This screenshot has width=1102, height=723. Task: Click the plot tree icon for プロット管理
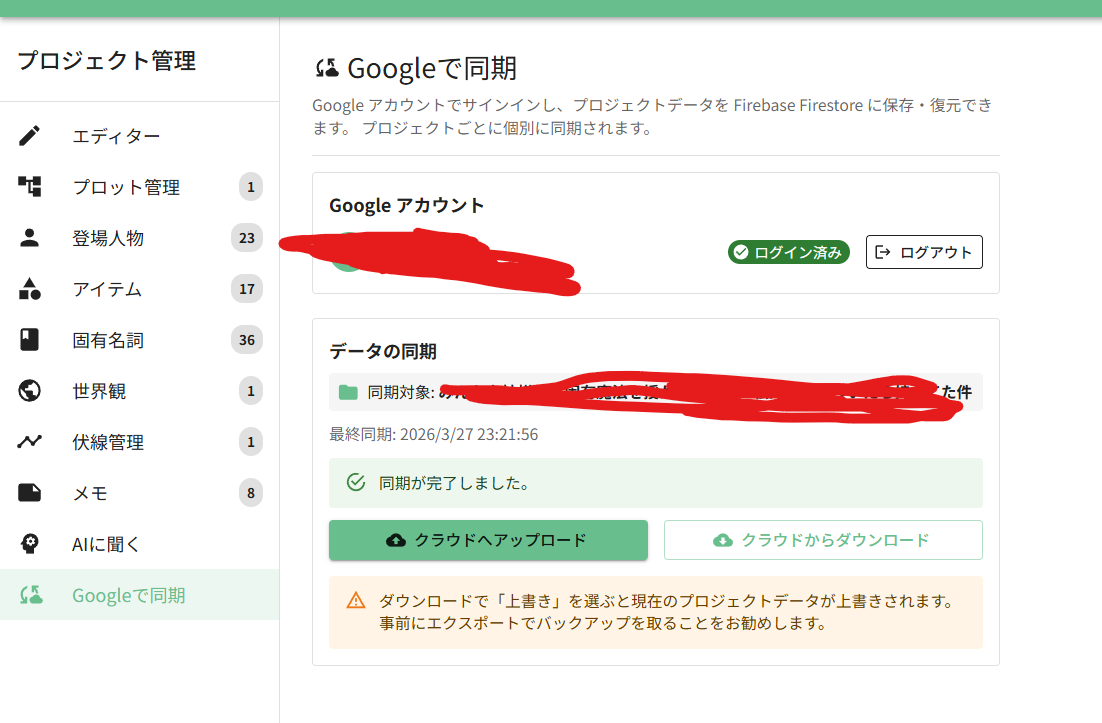pyautogui.click(x=30, y=187)
